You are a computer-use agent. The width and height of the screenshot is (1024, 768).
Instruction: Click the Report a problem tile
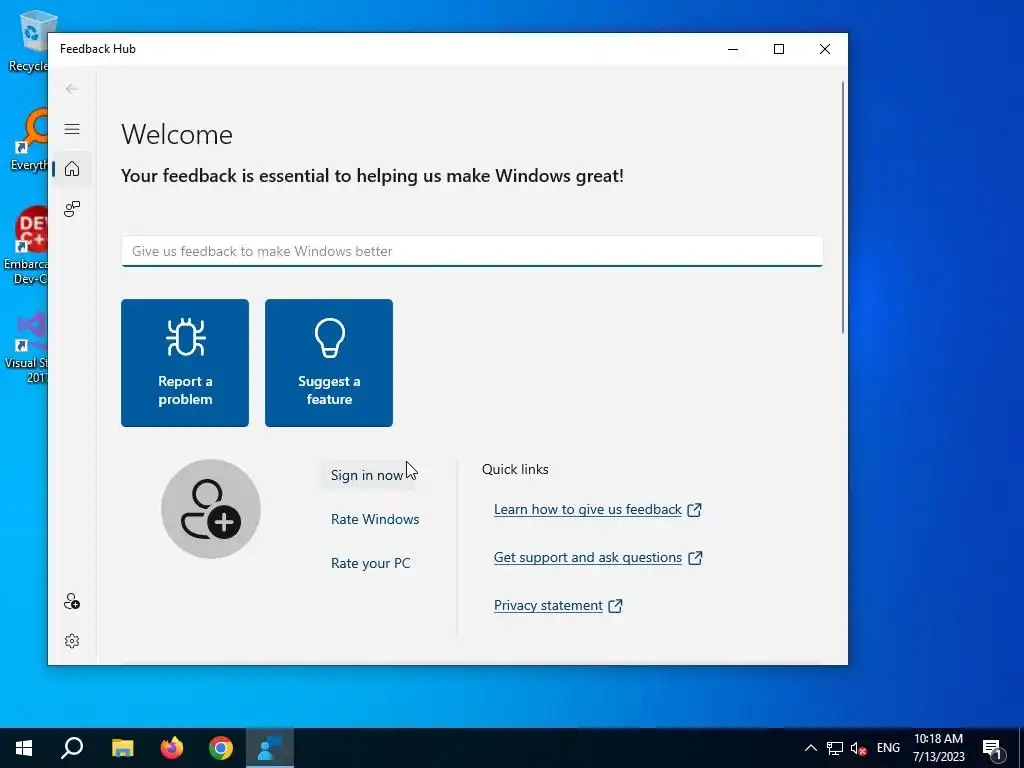click(185, 363)
